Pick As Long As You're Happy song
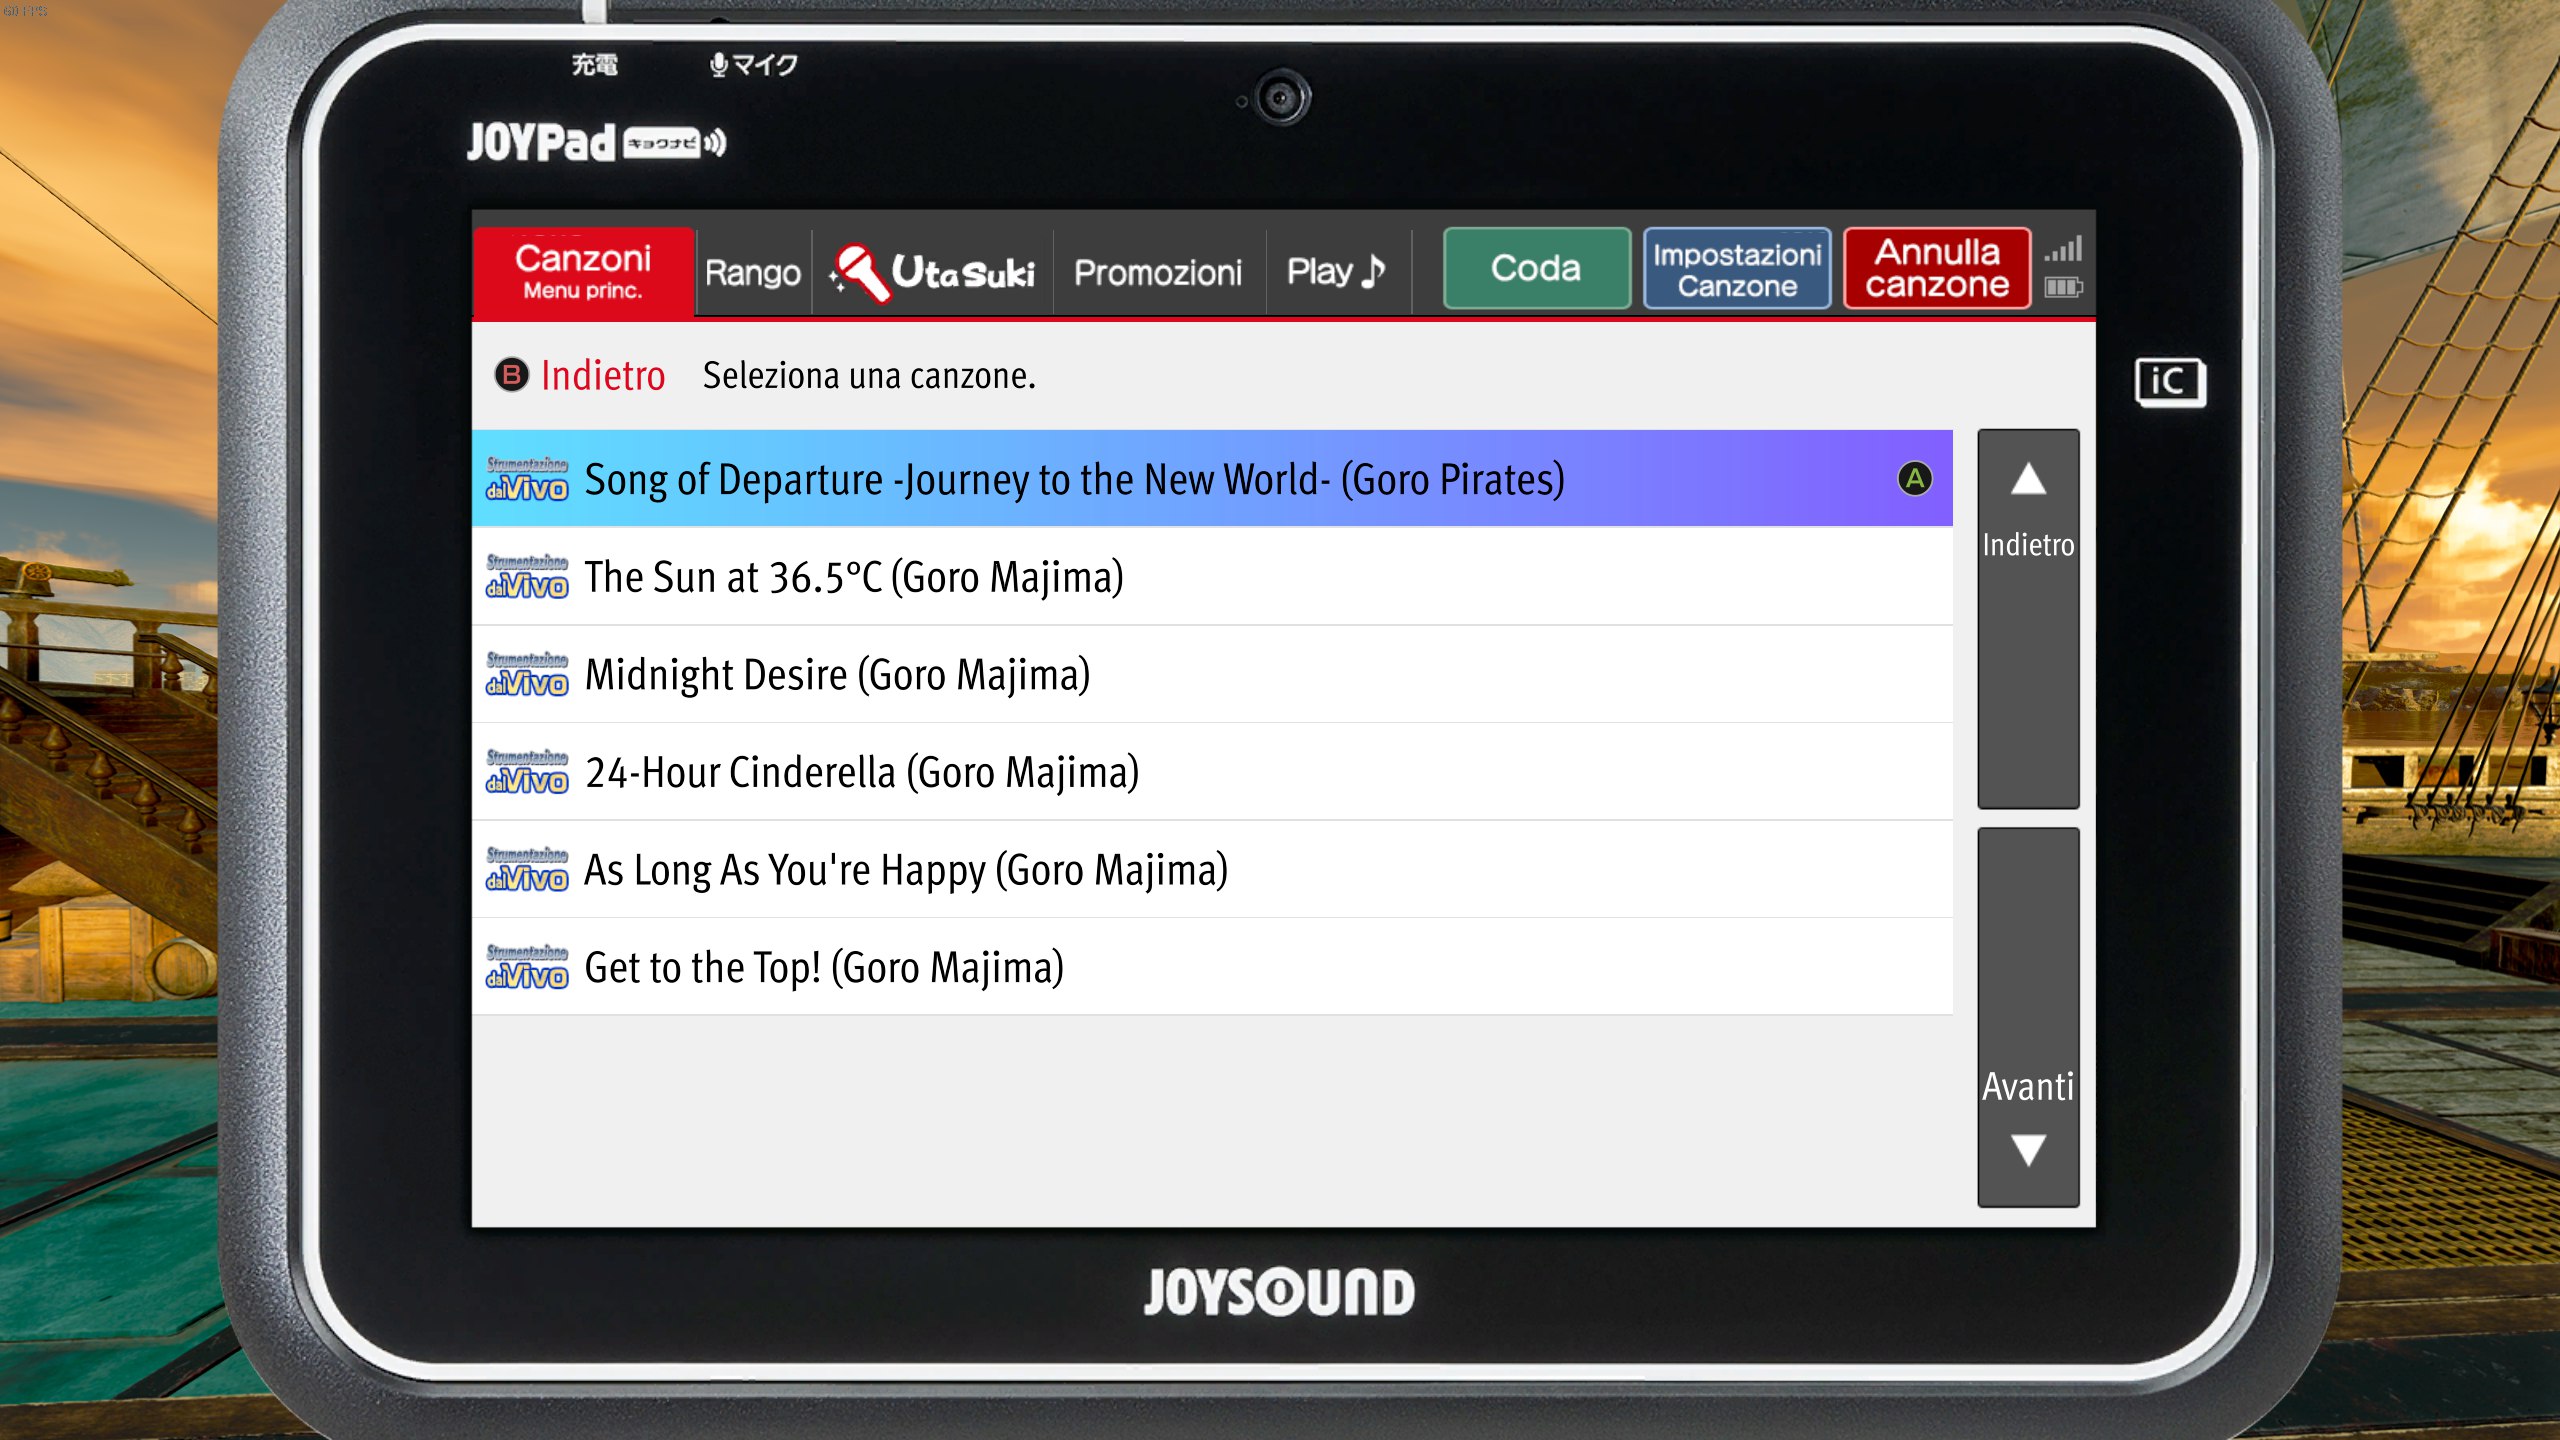This screenshot has height=1440, width=2560. tap(1212, 870)
